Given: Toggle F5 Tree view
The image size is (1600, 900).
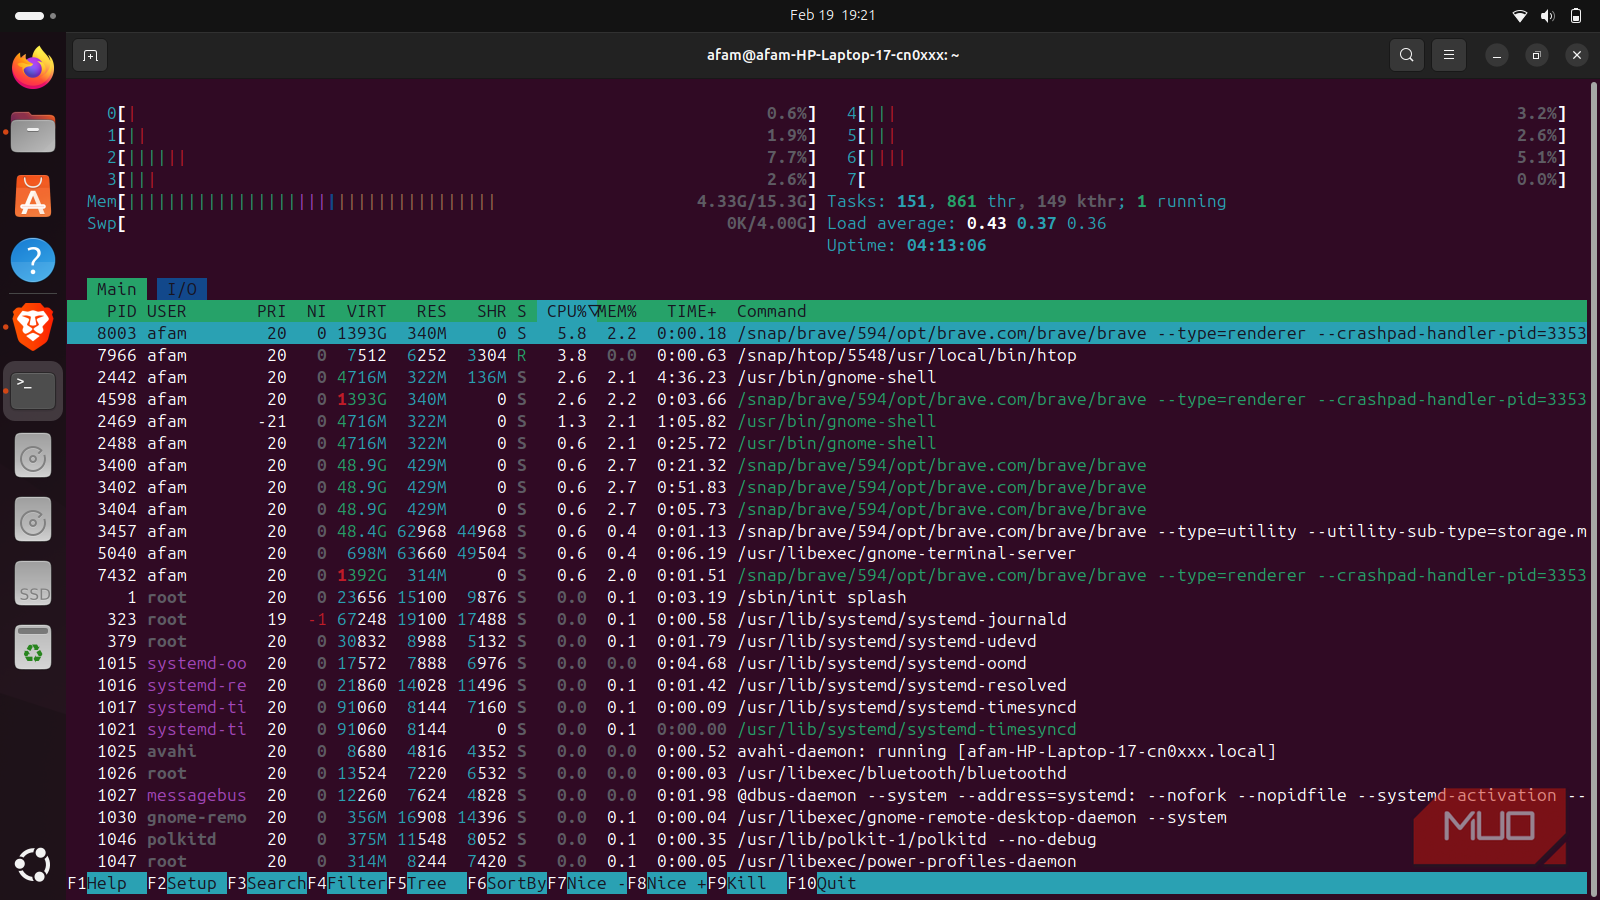Looking at the screenshot, I should coord(427,883).
